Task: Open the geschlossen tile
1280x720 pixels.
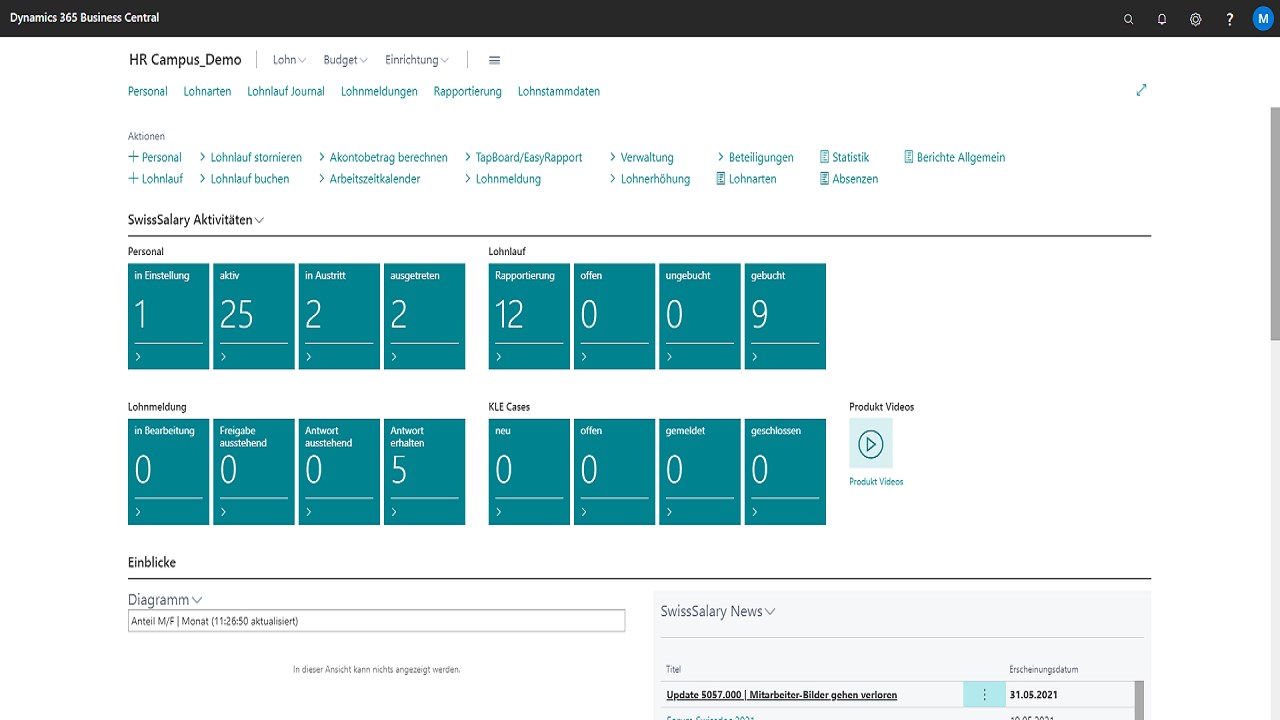Action: tap(786, 472)
